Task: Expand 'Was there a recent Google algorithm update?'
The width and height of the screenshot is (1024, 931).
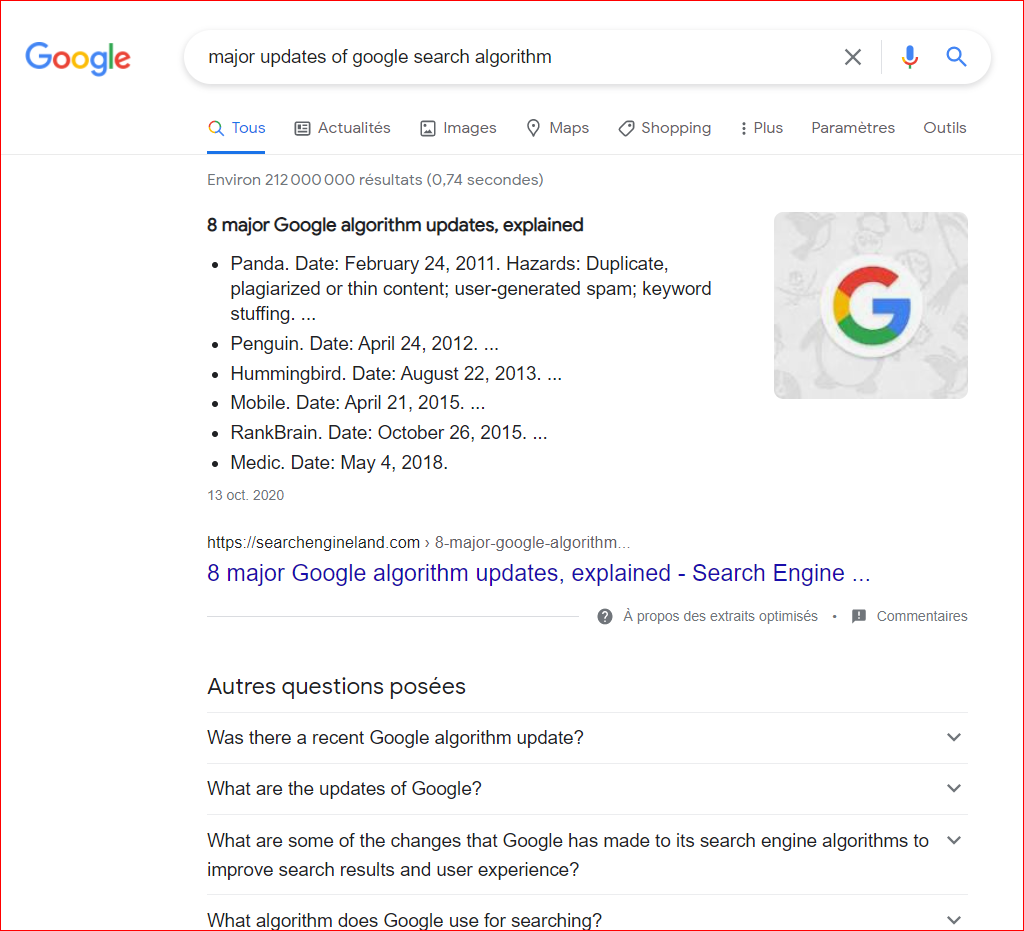Action: pyautogui.click(x=587, y=738)
